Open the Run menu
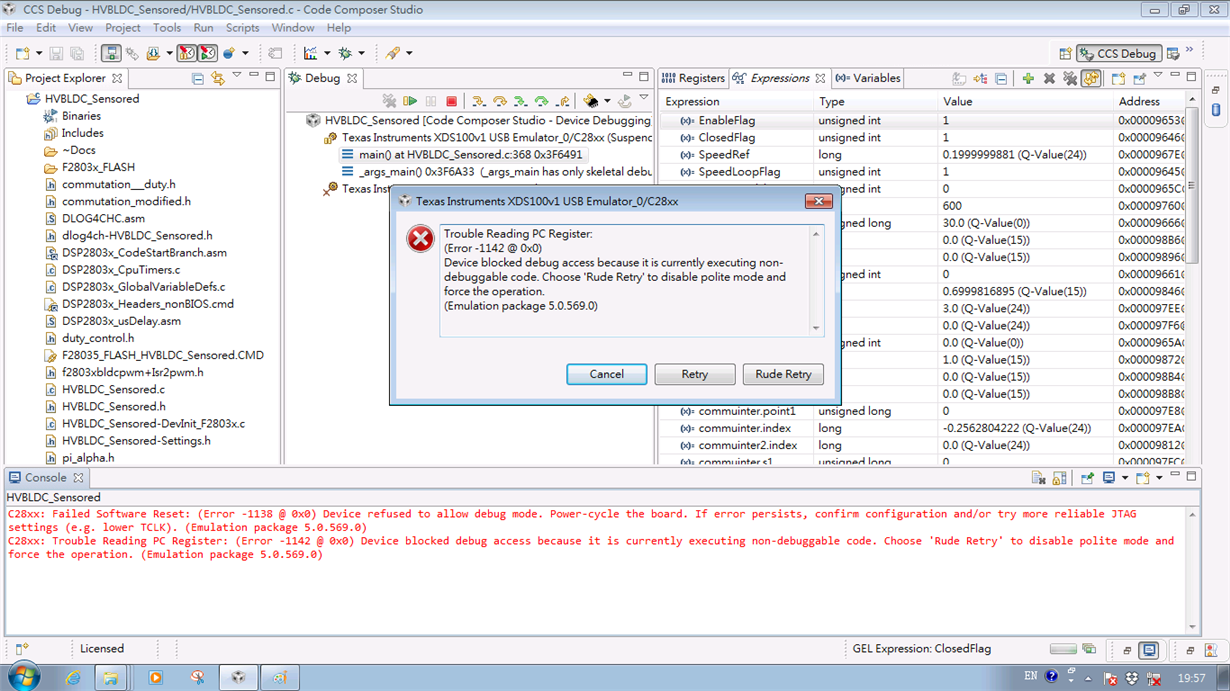1230x691 pixels. click(x=203, y=28)
